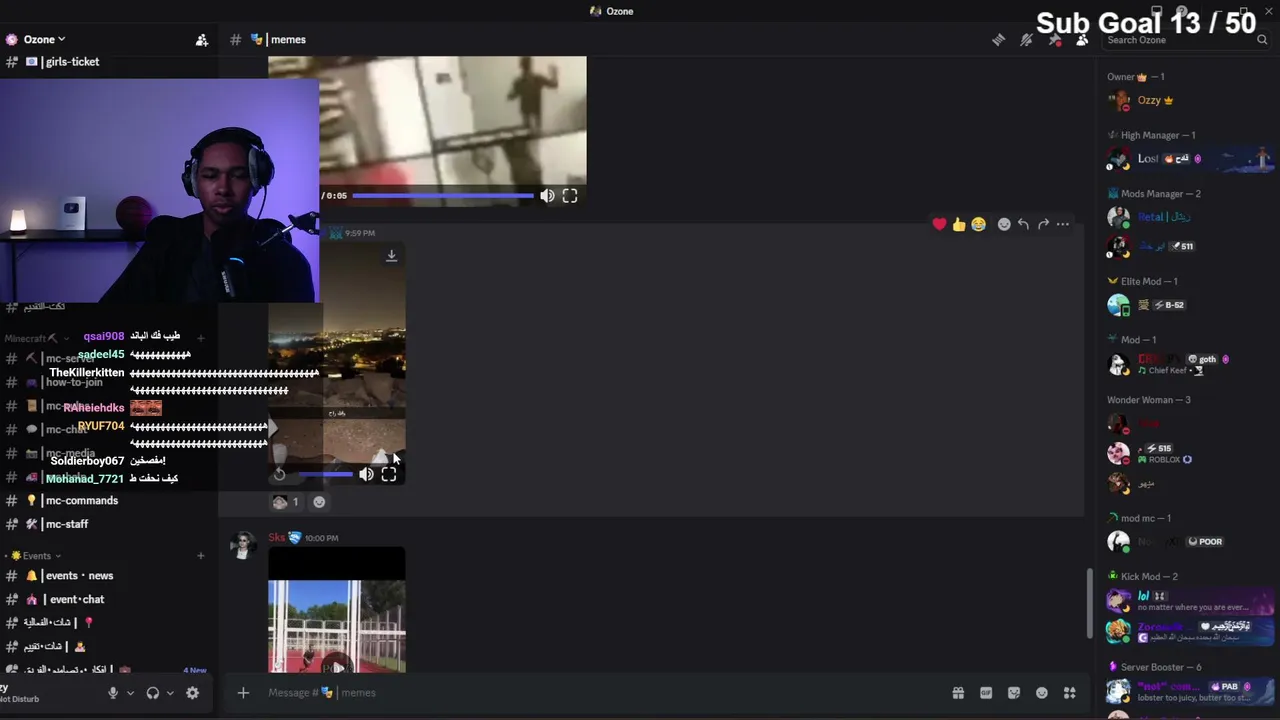Download the night city video
Screen dimensions: 1280x720
click(392, 256)
